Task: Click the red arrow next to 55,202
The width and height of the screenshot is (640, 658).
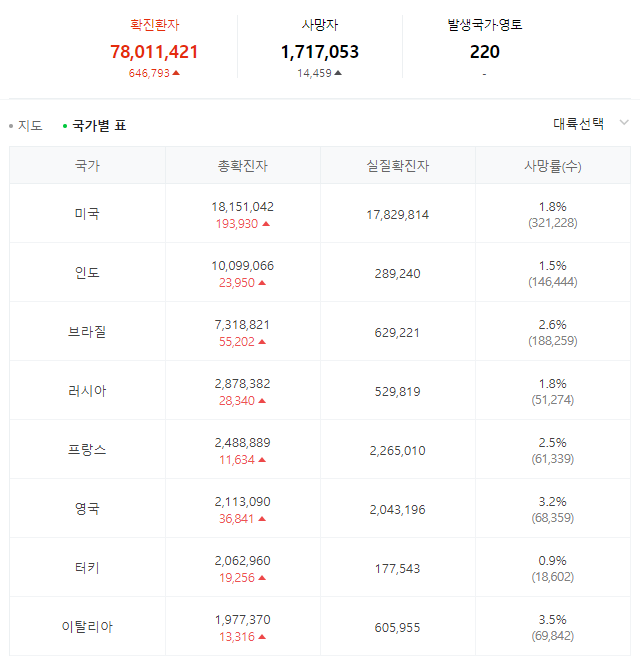Action: click(x=262, y=342)
